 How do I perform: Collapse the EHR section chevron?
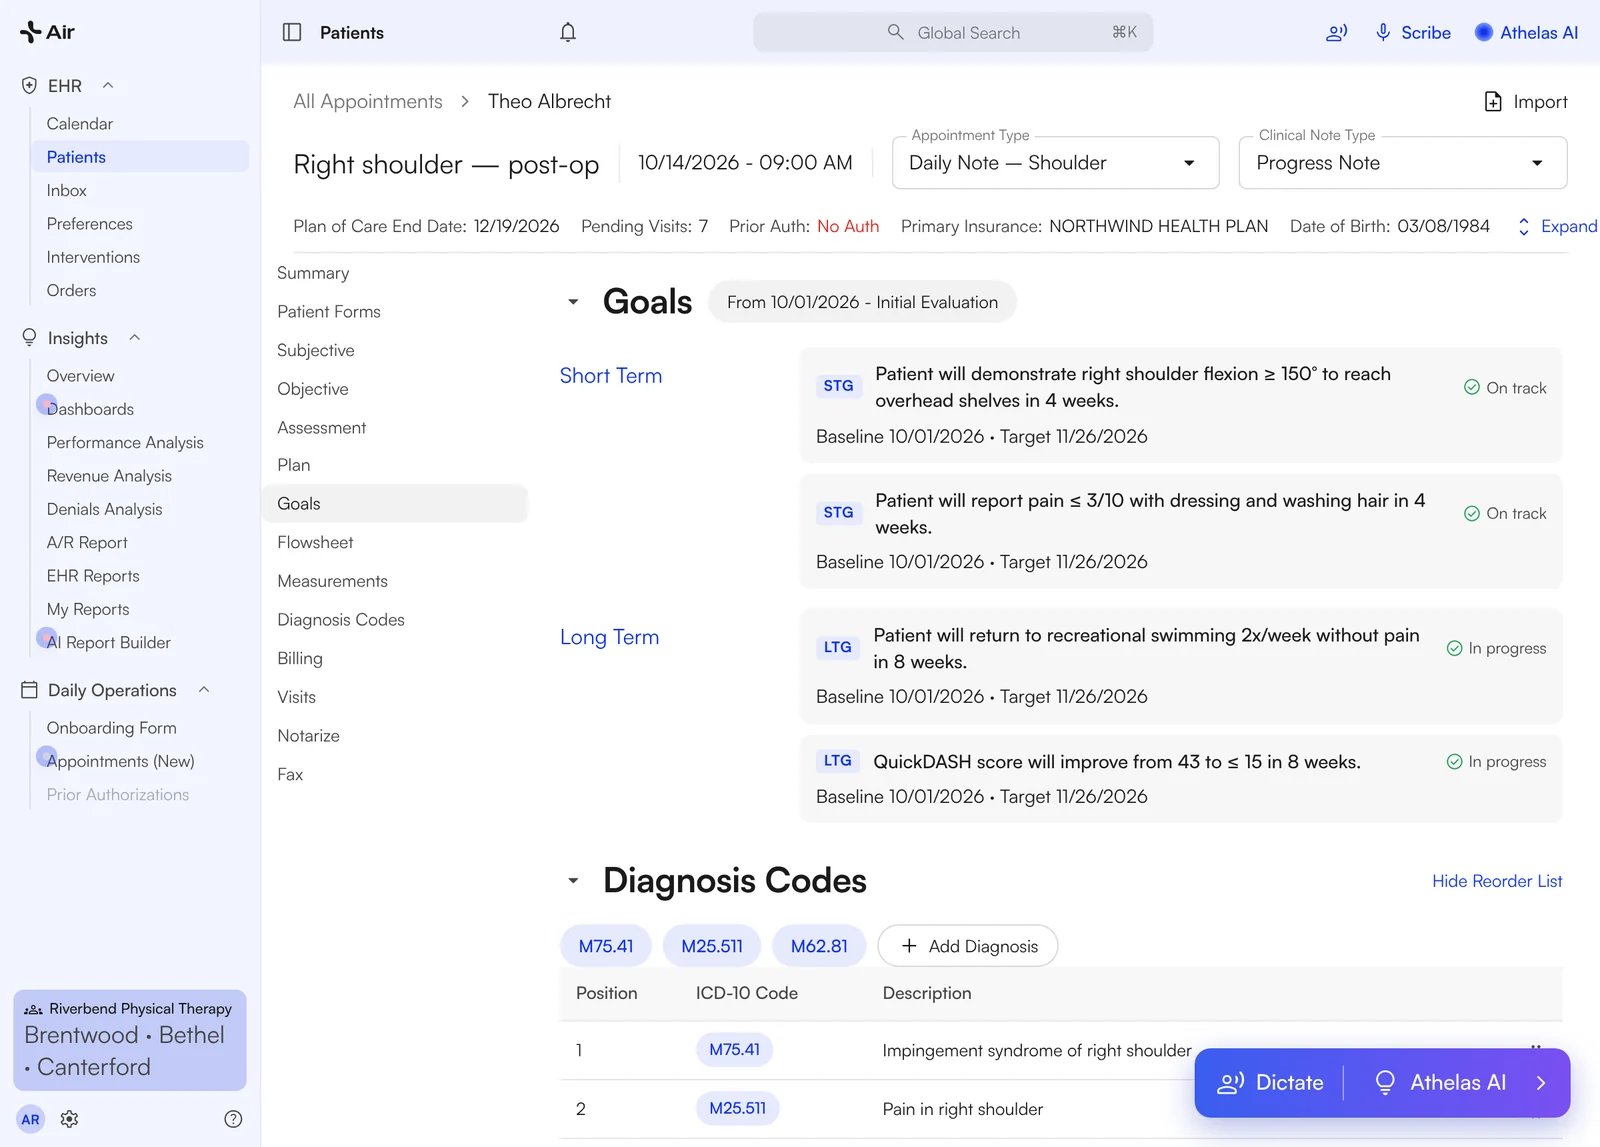click(108, 86)
